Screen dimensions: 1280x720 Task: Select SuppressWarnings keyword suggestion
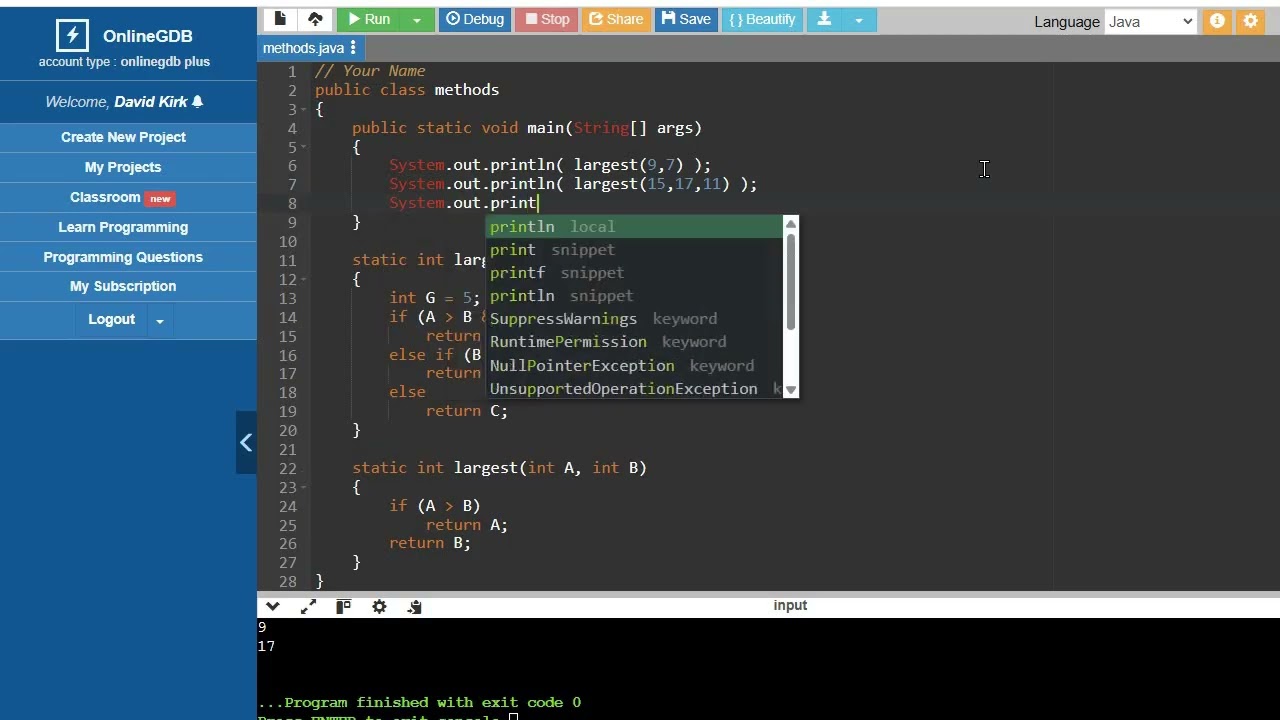(x=634, y=319)
